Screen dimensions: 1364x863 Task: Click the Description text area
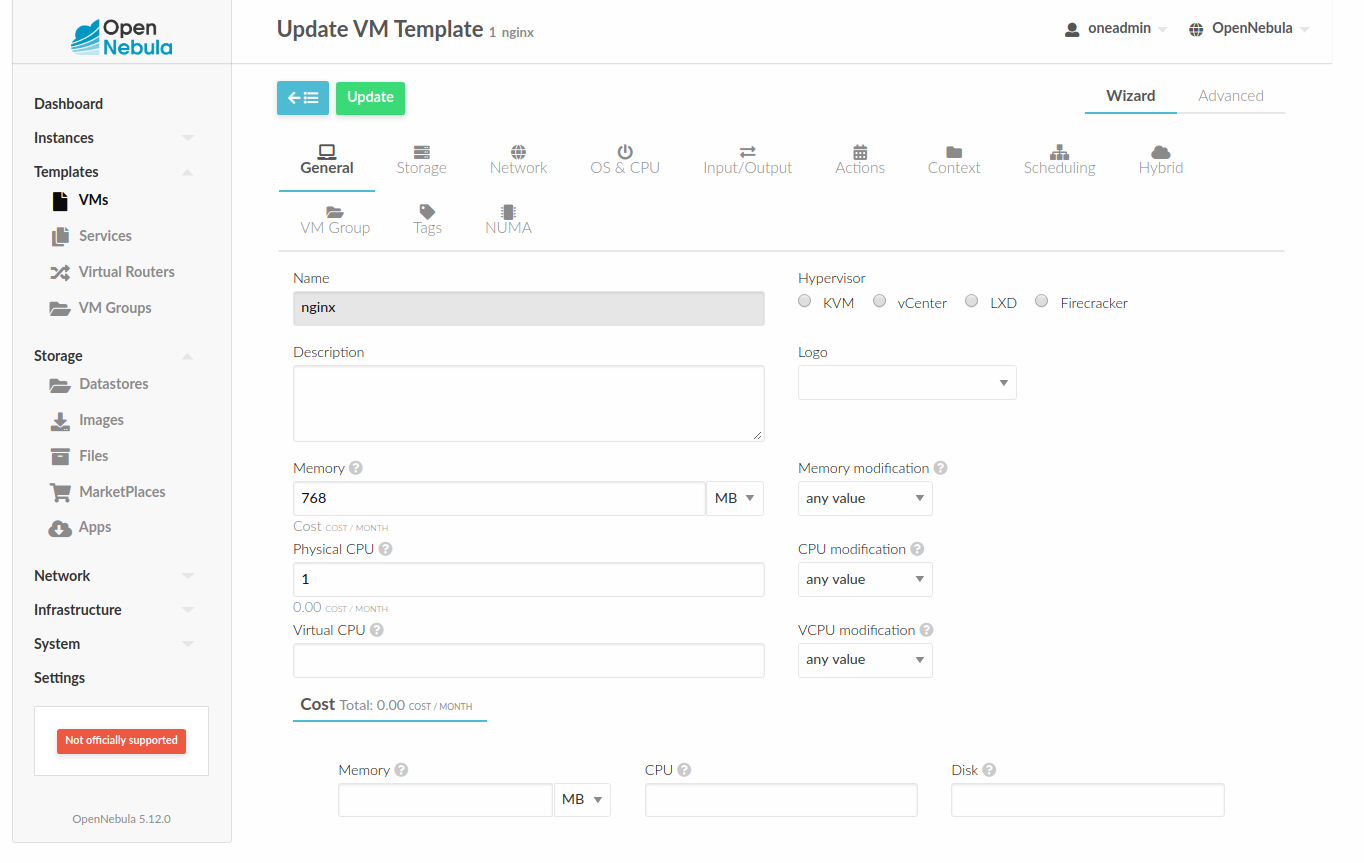[529, 403]
